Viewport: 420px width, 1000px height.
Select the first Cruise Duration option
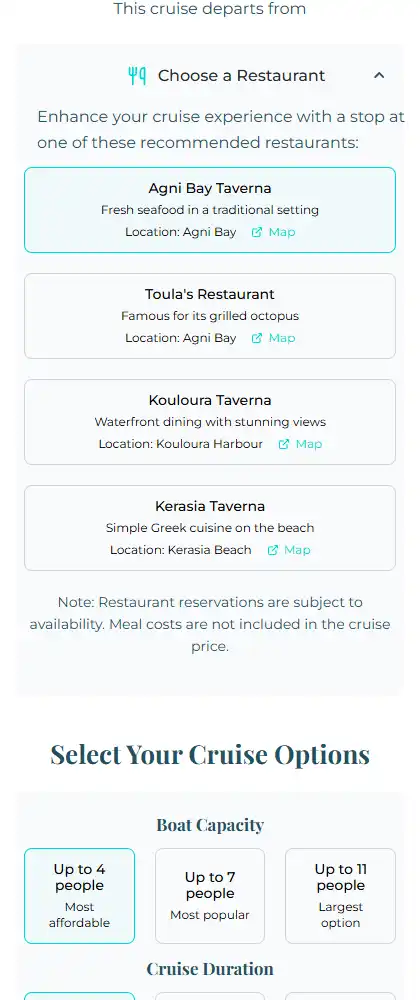tap(80, 996)
